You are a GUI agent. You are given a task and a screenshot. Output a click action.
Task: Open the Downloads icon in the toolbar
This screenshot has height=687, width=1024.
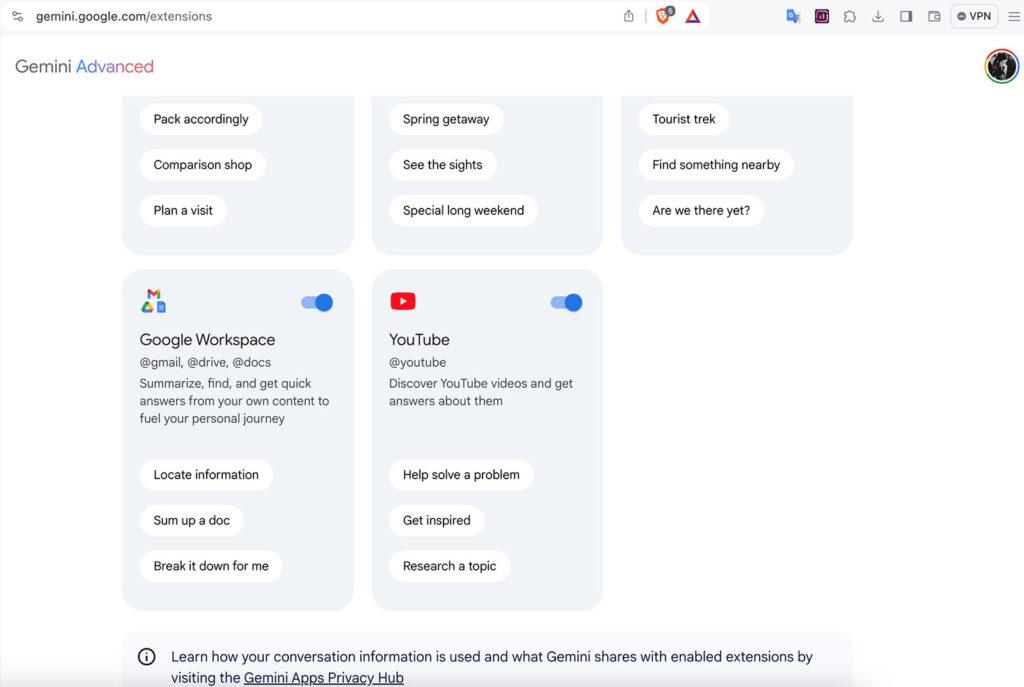[x=878, y=16]
